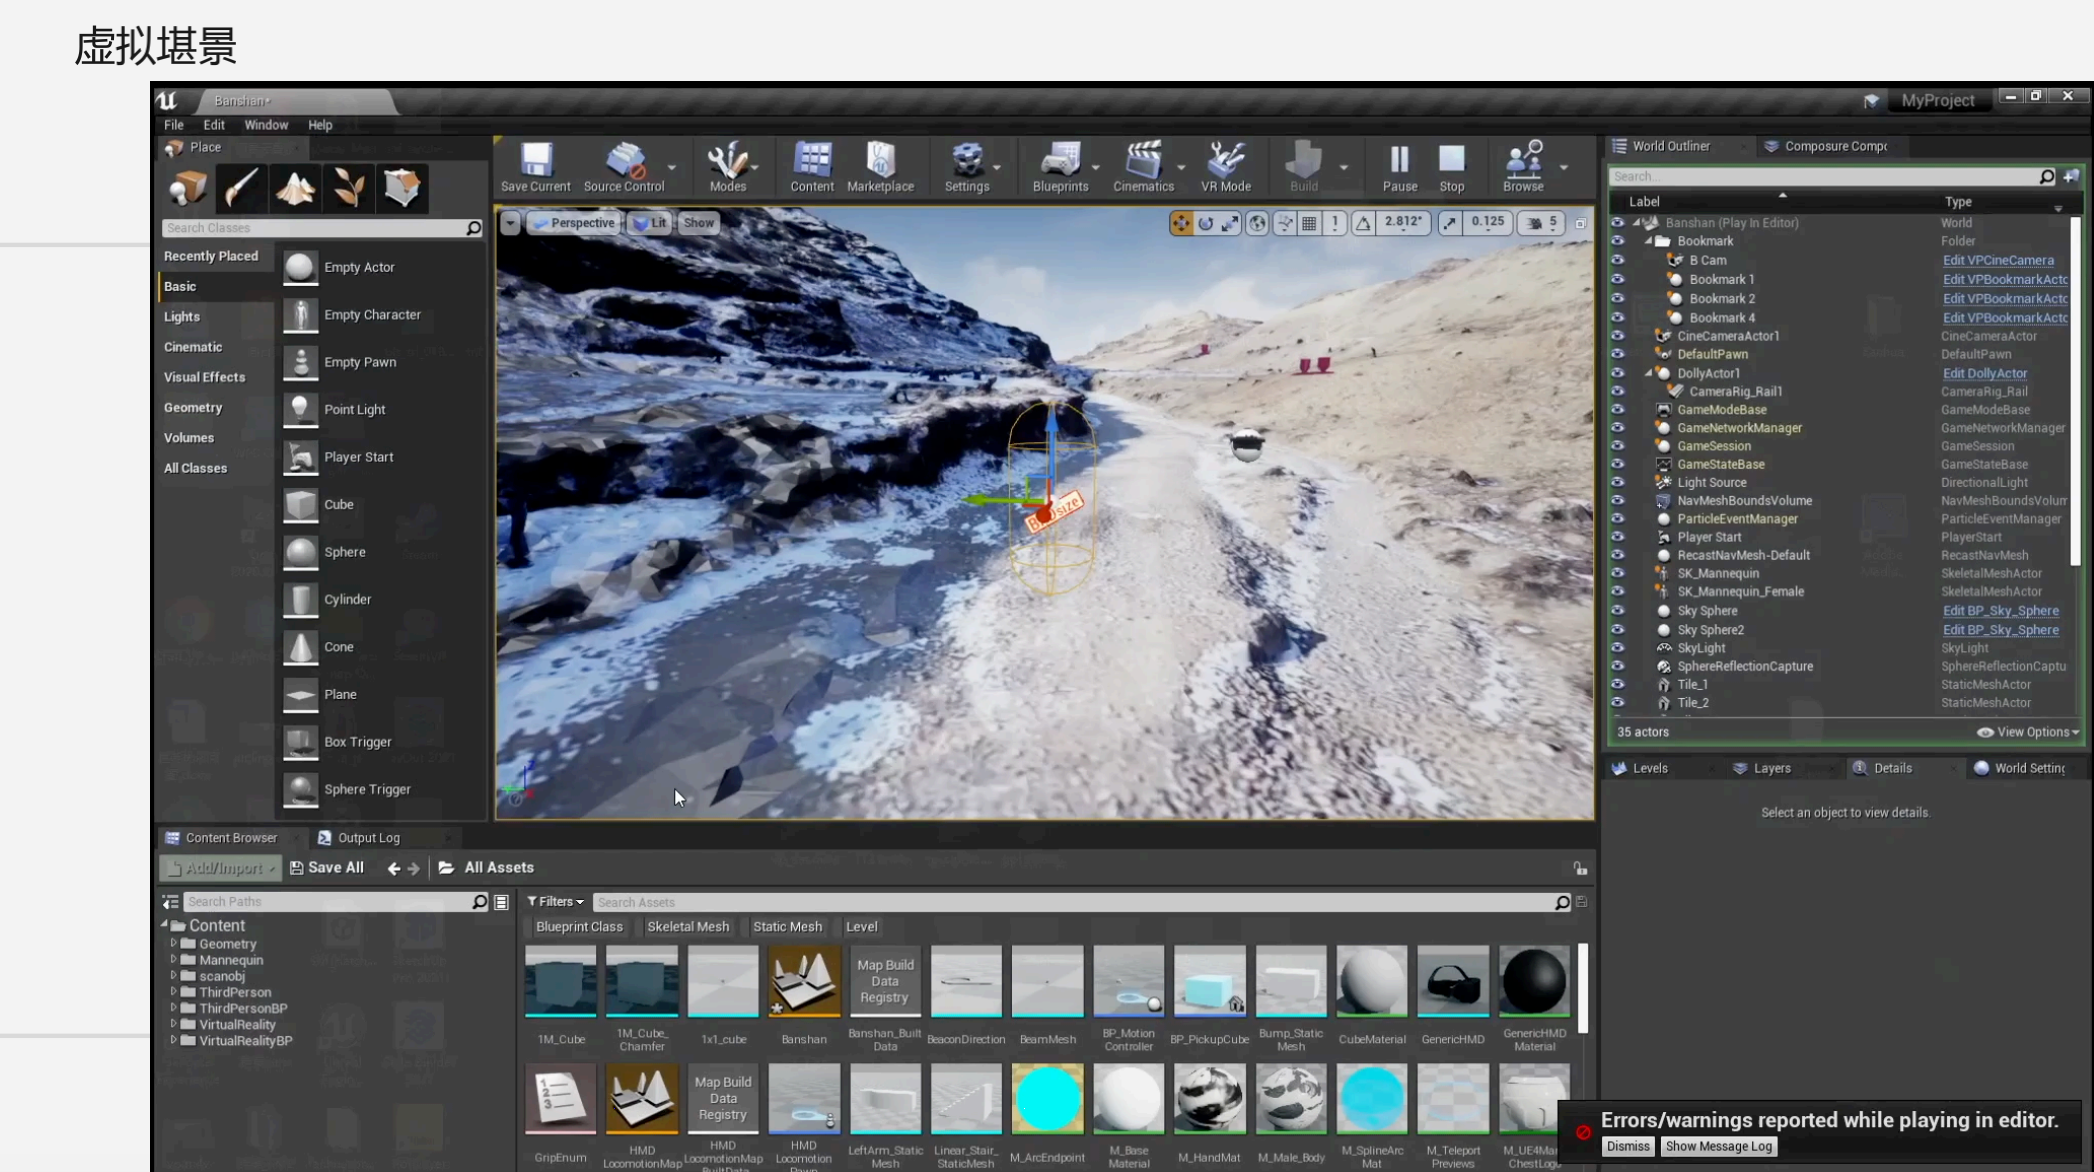Open the camera speed setting showing 5
The width and height of the screenshot is (2094, 1172).
[x=1542, y=223]
